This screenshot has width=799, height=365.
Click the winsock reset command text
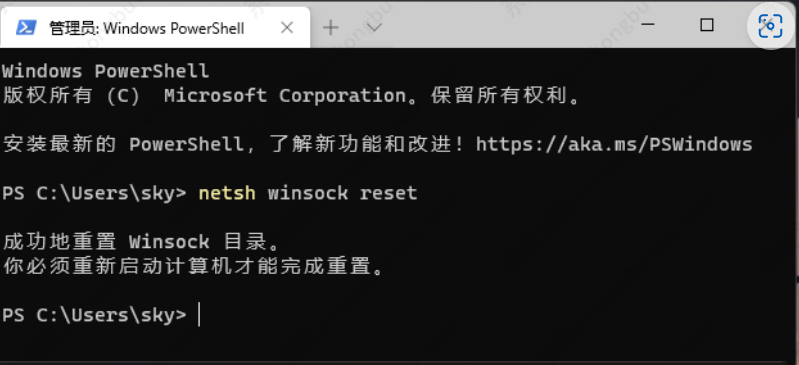point(342,193)
